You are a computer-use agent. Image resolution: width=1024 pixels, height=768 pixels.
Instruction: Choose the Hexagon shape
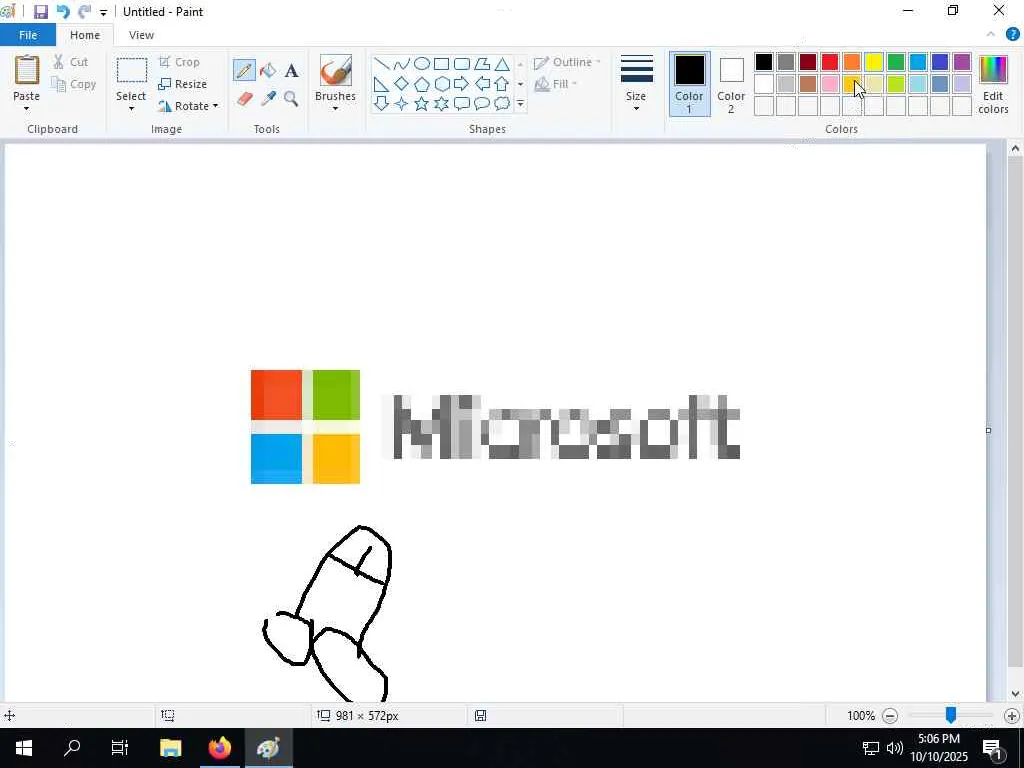pos(442,84)
